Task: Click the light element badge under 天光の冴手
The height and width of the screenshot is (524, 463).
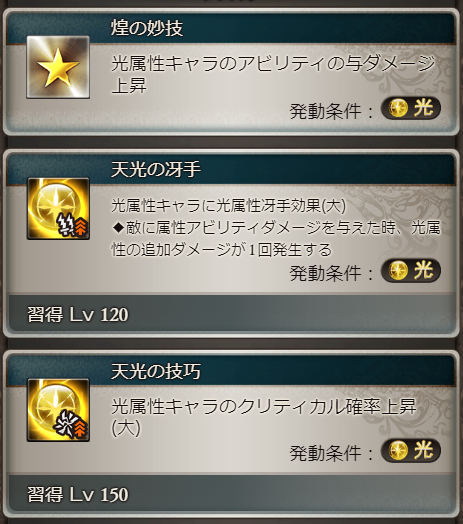Action: [411, 270]
